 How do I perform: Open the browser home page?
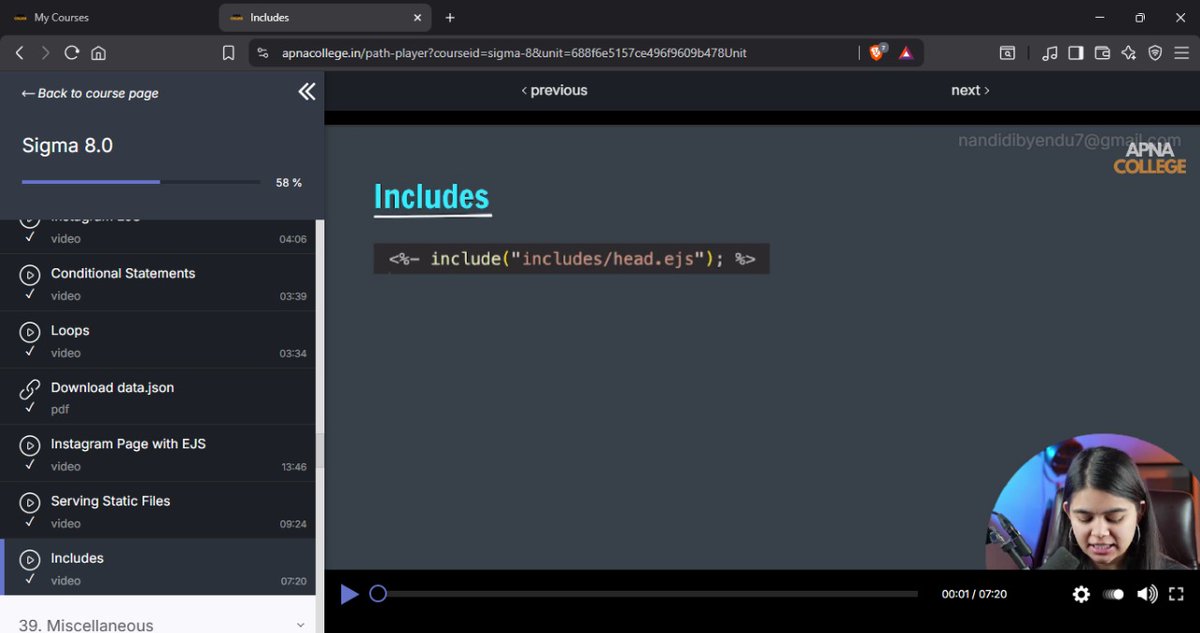coord(98,53)
